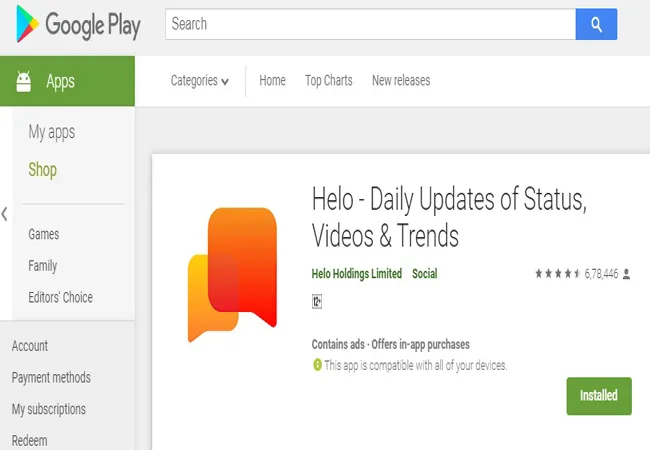This screenshot has height=450, width=650.
Task: Open the Social category link
Action: pos(424,273)
